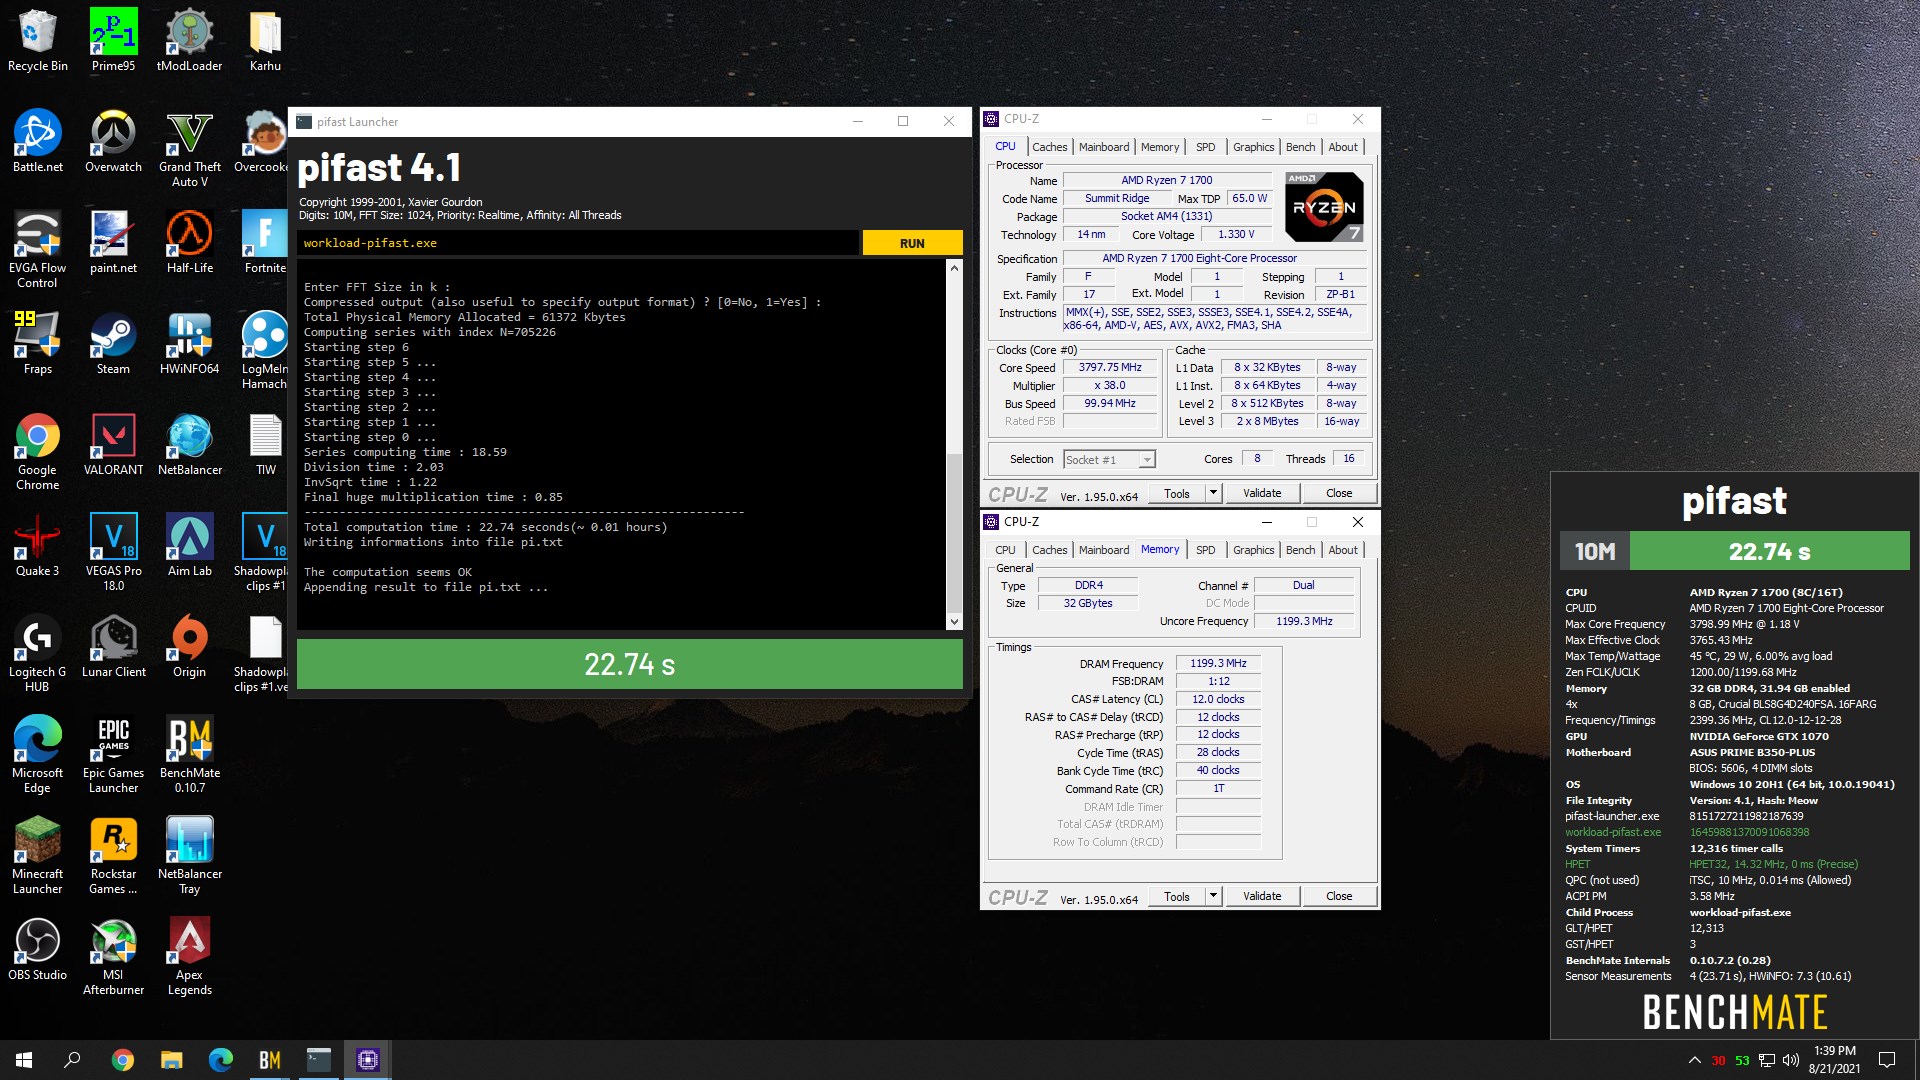Open EVGA Flow Control shortcut
1920x1080 pixels.
coord(38,250)
